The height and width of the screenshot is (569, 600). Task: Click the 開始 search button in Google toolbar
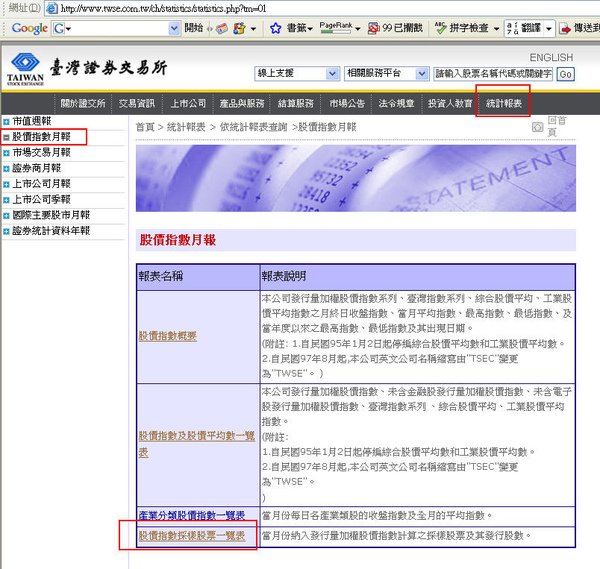(193, 28)
